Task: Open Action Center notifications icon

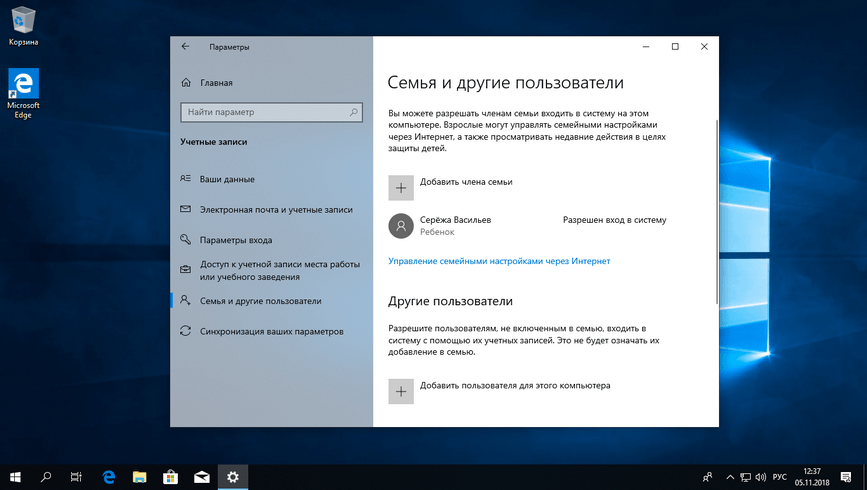Action: tap(845, 477)
